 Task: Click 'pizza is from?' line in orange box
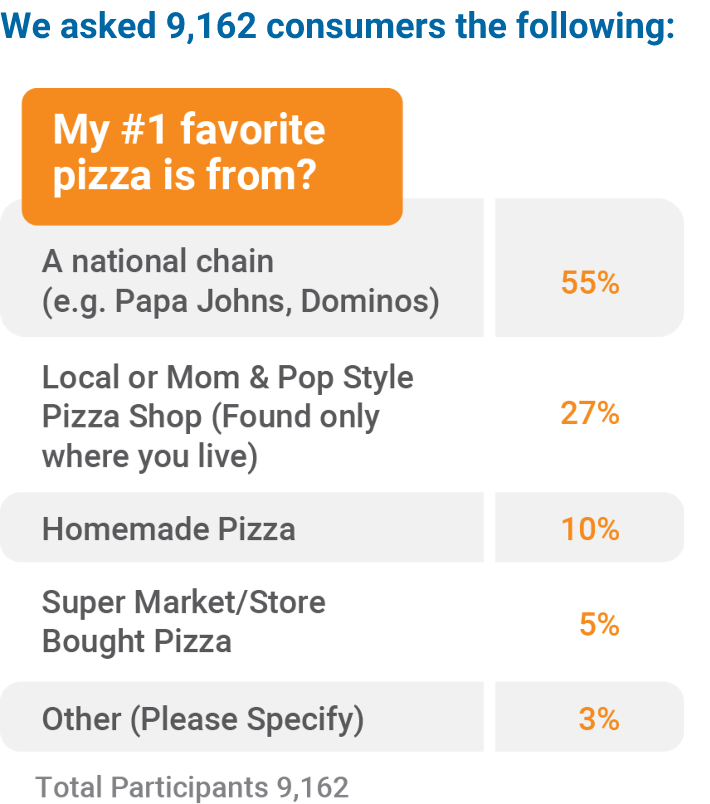coord(185,175)
